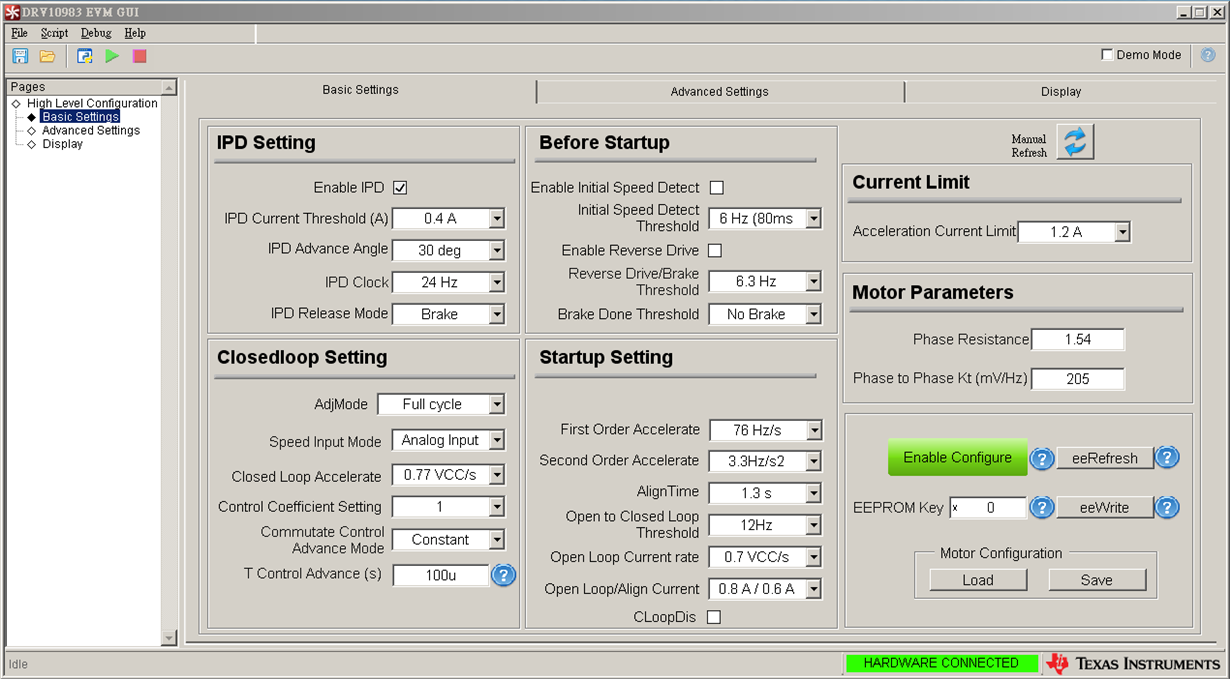Toggle the Demo Mode checkbox
Image resolution: width=1230 pixels, height=679 pixels.
tap(1107, 55)
